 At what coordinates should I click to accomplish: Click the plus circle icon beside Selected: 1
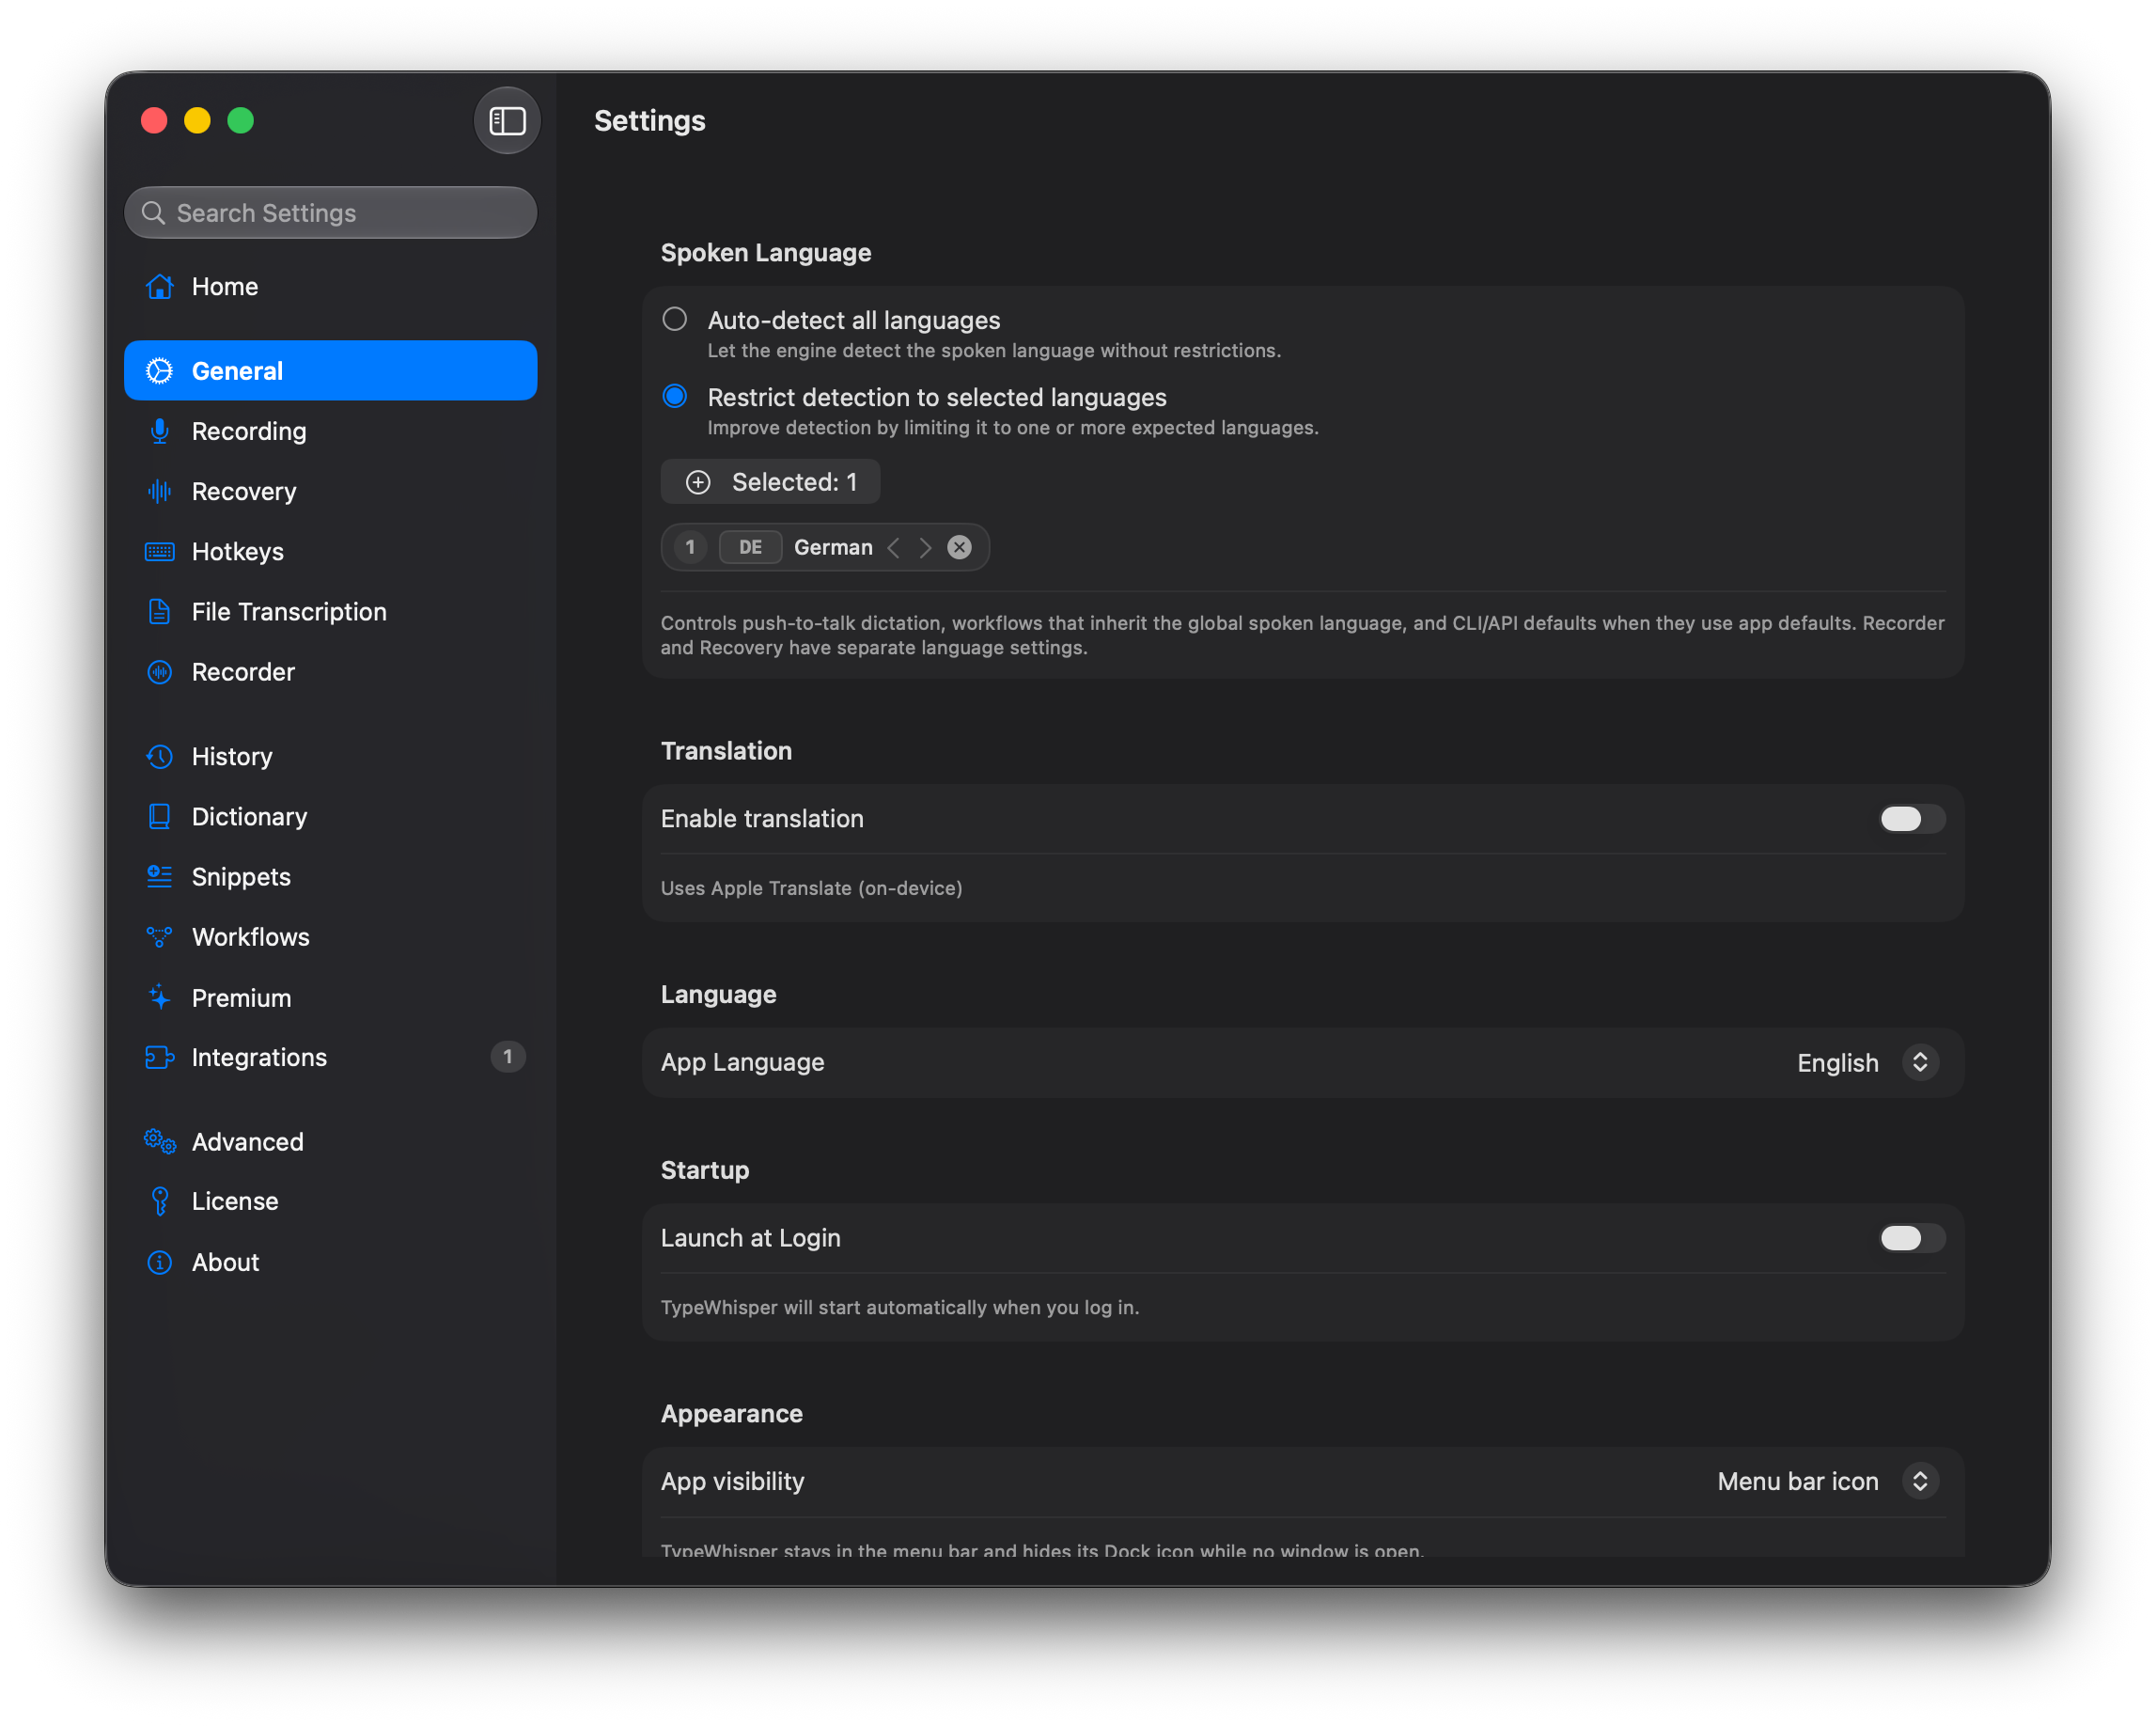pos(698,482)
